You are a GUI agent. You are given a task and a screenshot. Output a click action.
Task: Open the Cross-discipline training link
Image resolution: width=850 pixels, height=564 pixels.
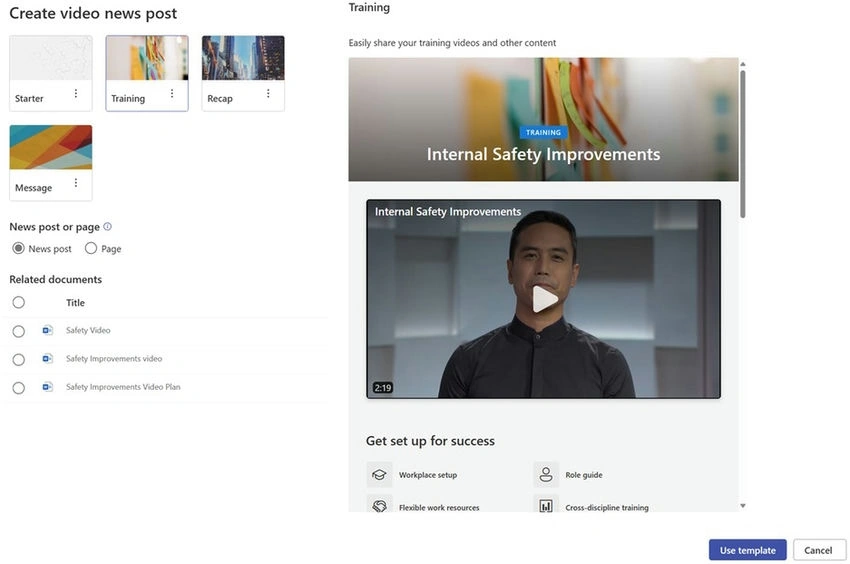point(607,508)
